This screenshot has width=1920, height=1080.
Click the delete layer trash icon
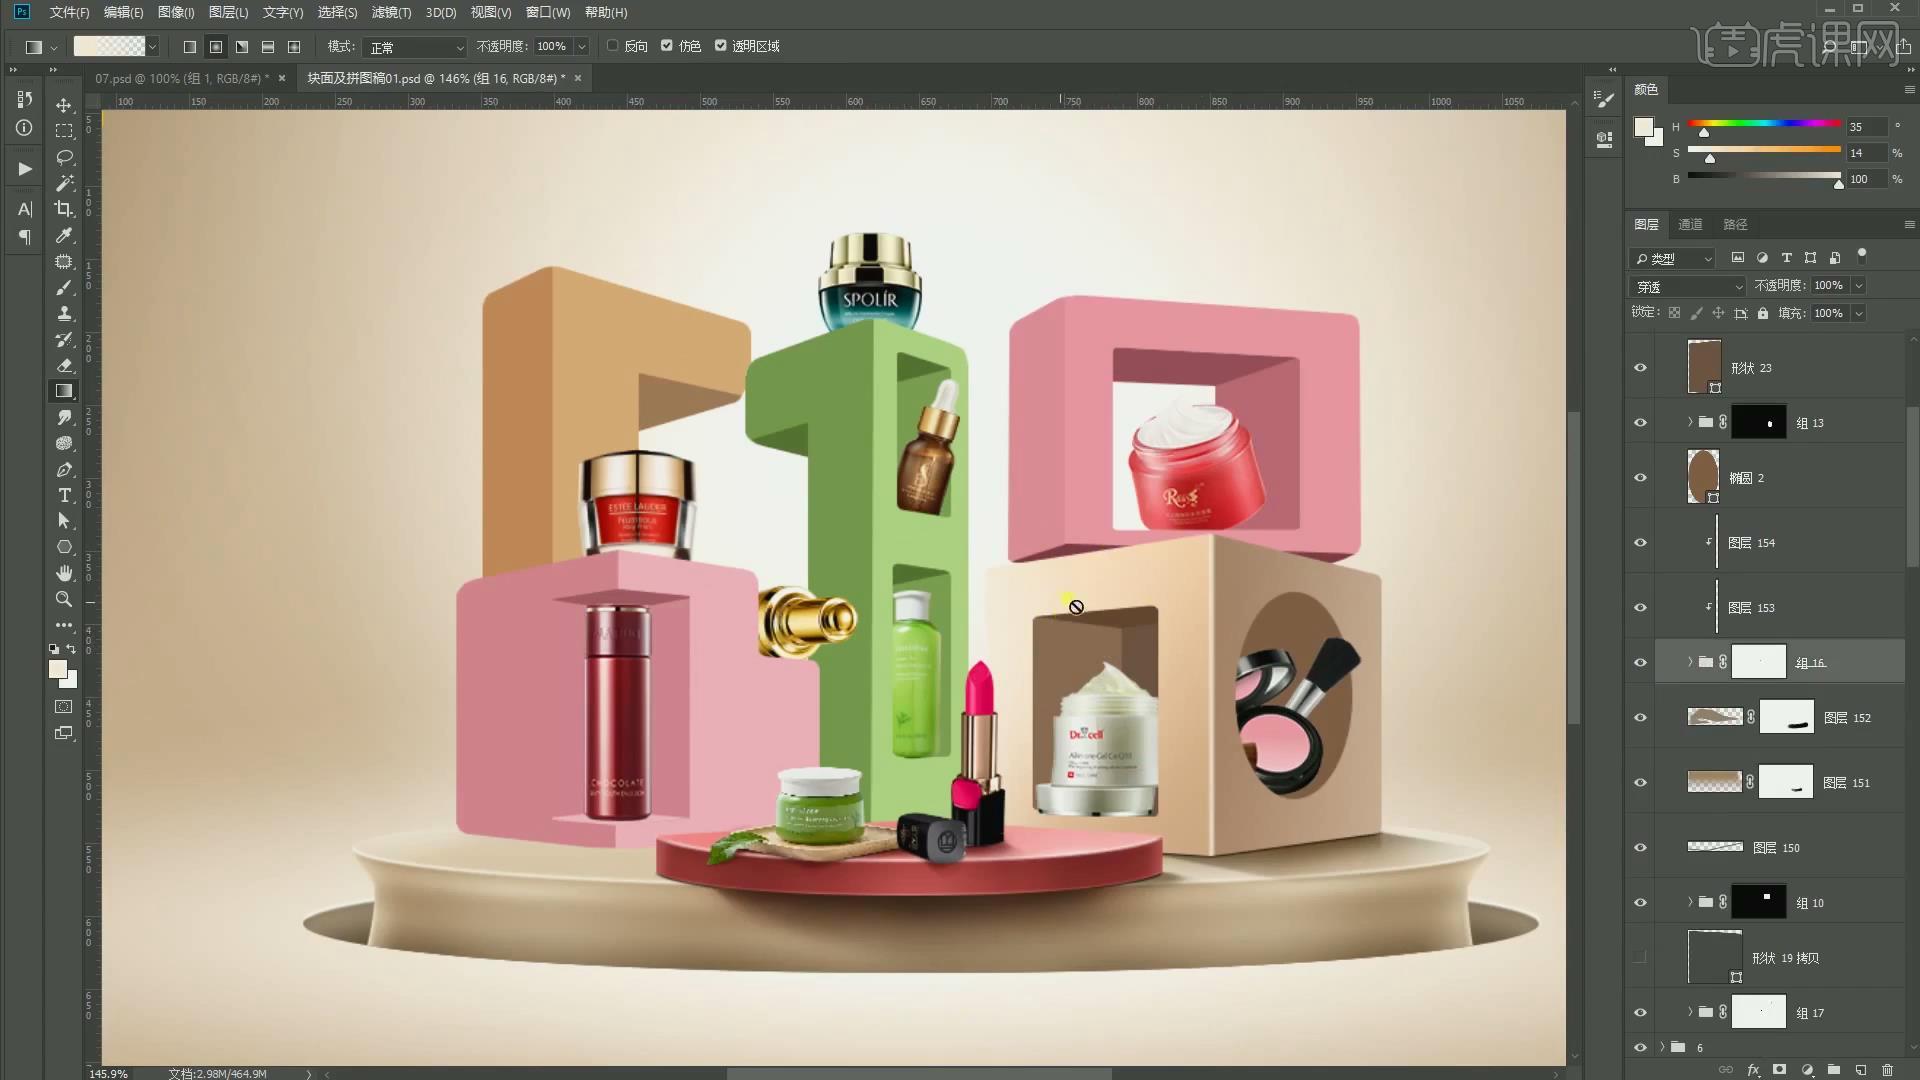click(x=1887, y=1070)
